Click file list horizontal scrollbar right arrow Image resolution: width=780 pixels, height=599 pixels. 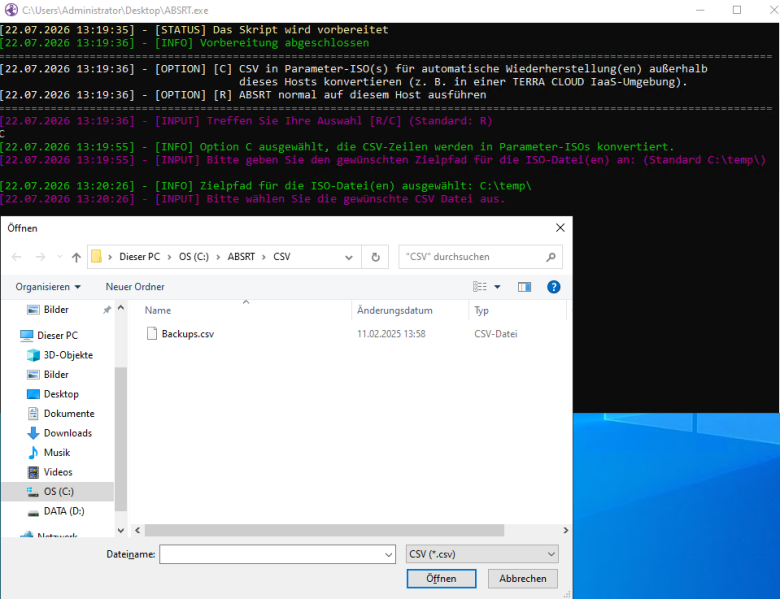(566, 530)
